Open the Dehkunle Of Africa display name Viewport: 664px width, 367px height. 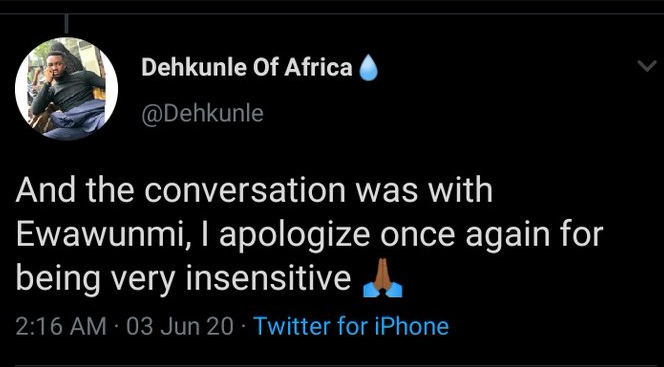coord(247,67)
